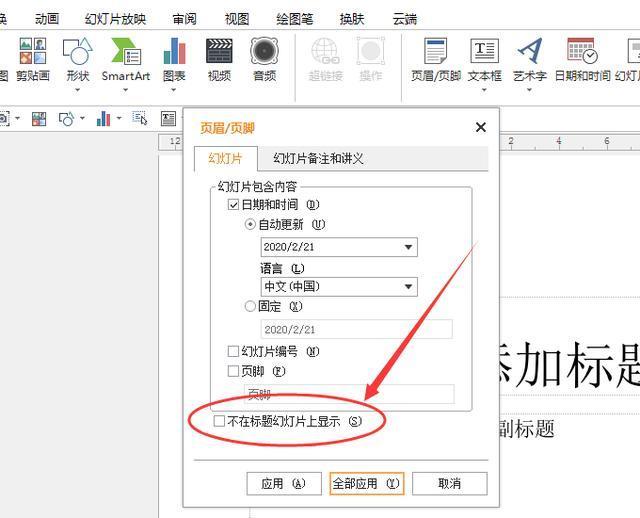The height and width of the screenshot is (518, 640).
Task: Switch to 幻灯片备注和讲义 tab
Action: (318, 159)
